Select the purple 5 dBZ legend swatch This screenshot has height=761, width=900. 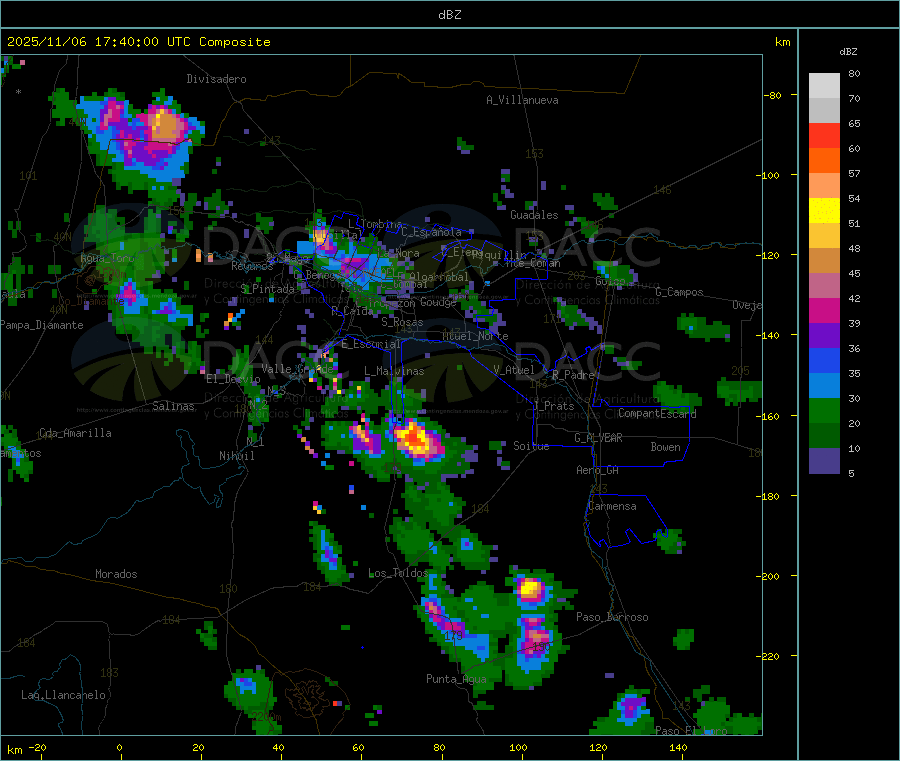click(824, 461)
